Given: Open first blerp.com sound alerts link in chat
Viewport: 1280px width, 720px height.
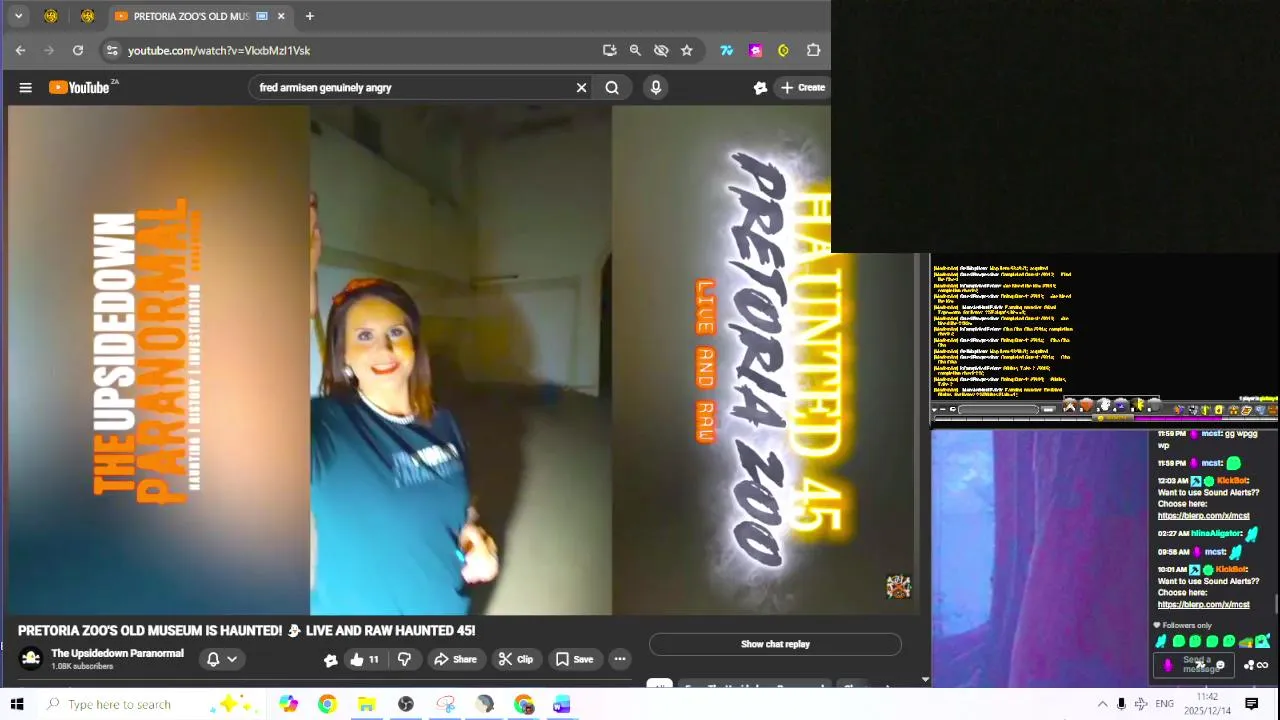Looking at the screenshot, I should coord(1203,516).
